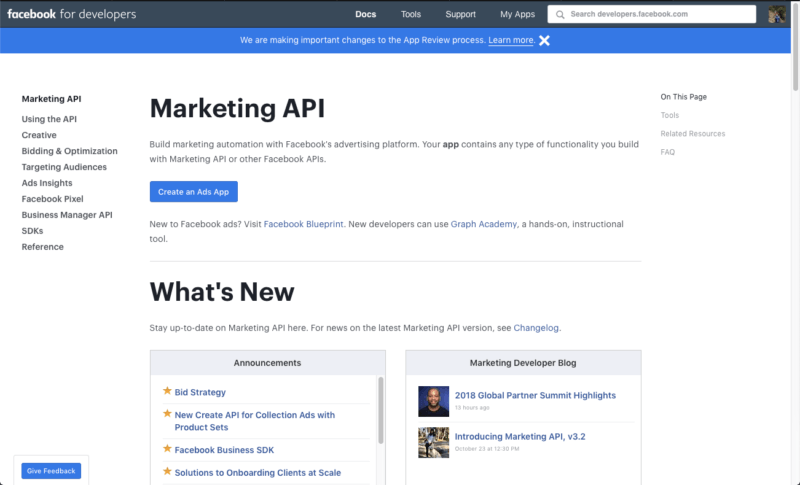
Task: Open the user profile avatar
Action: (777, 14)
